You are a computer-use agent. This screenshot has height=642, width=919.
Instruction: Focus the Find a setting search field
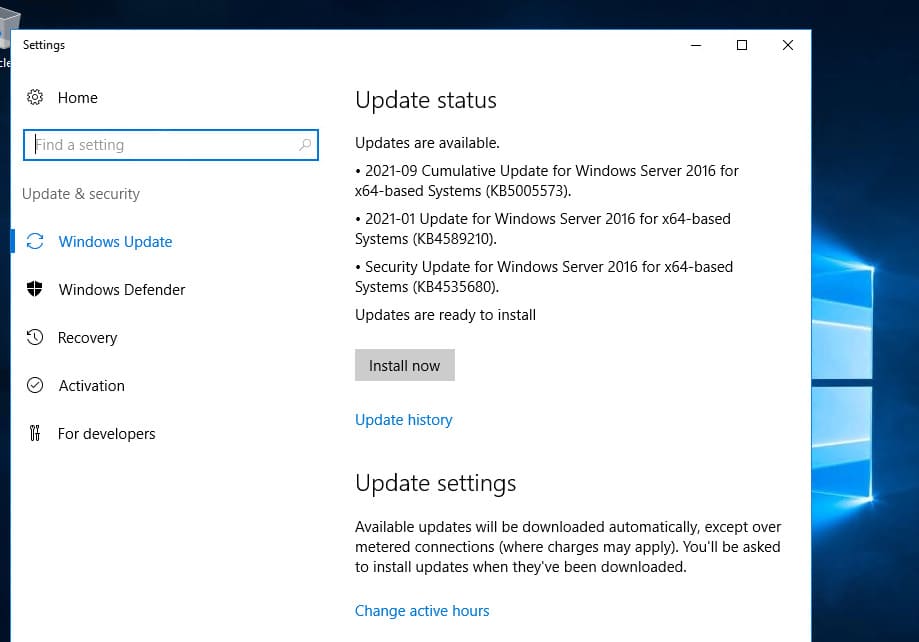(x=160, y=145)
